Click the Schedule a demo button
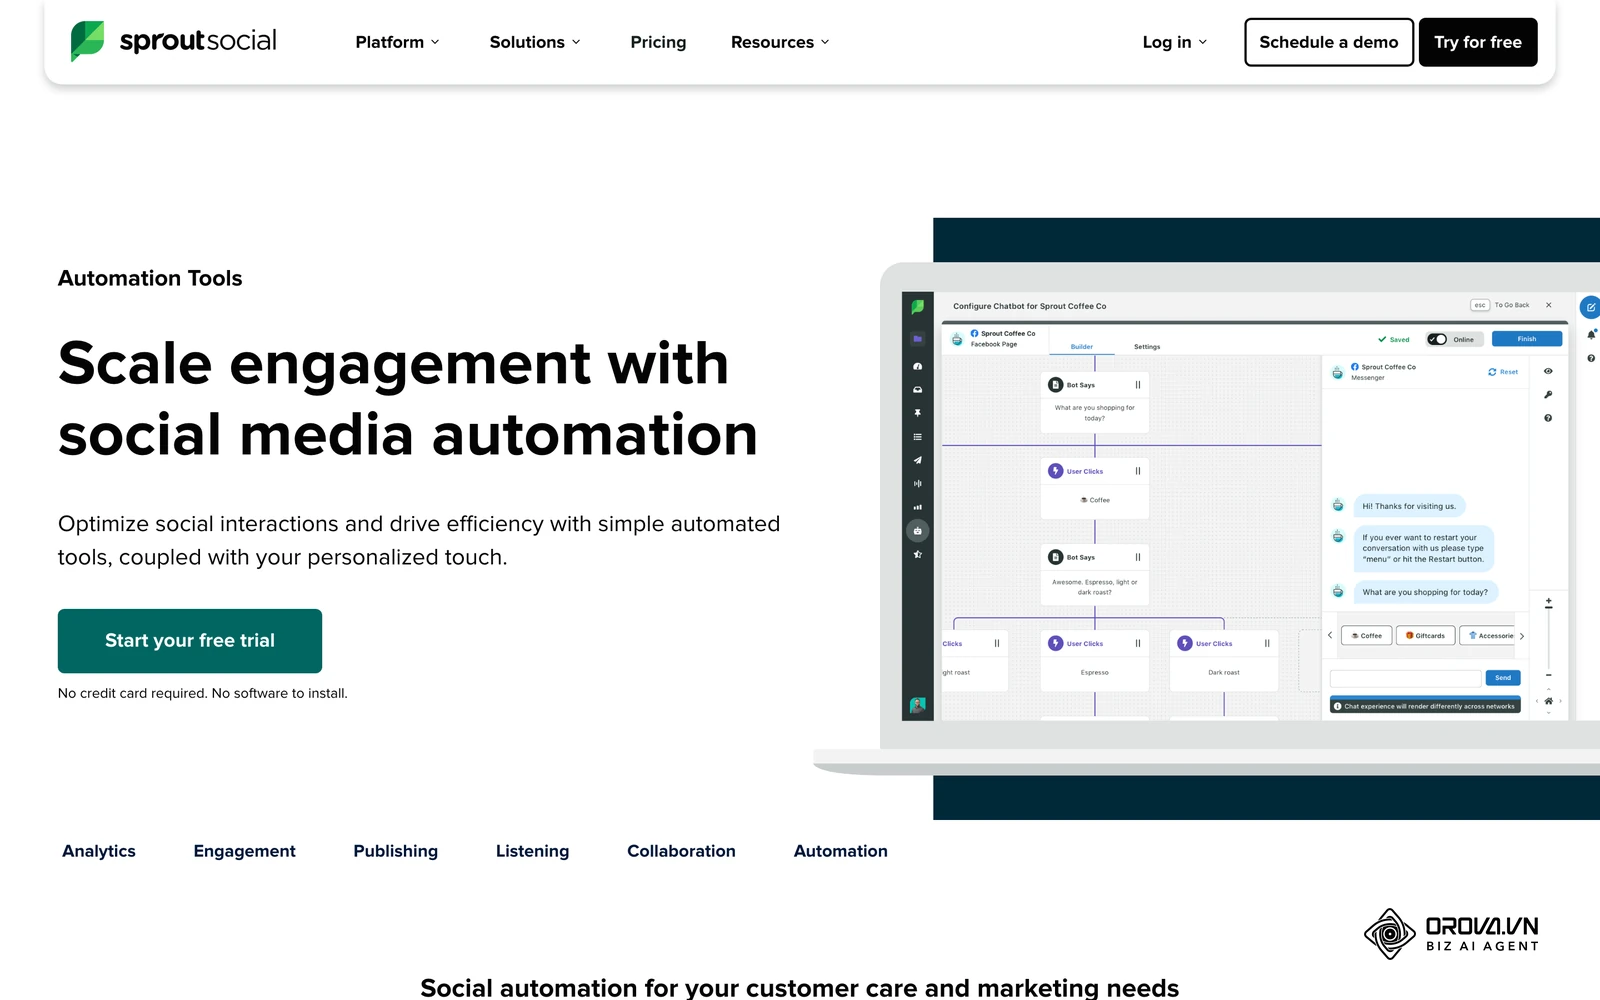 (x=1329, y=42)
